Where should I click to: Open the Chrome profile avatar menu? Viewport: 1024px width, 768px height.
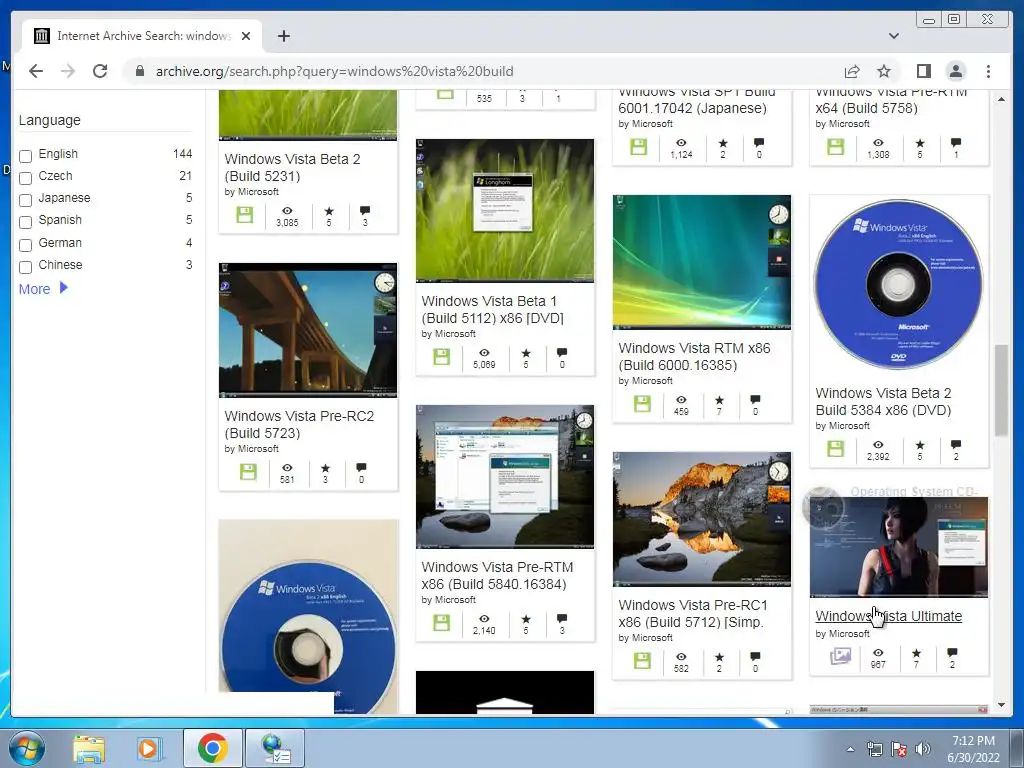pyautogui.click(x=955, y=71)
